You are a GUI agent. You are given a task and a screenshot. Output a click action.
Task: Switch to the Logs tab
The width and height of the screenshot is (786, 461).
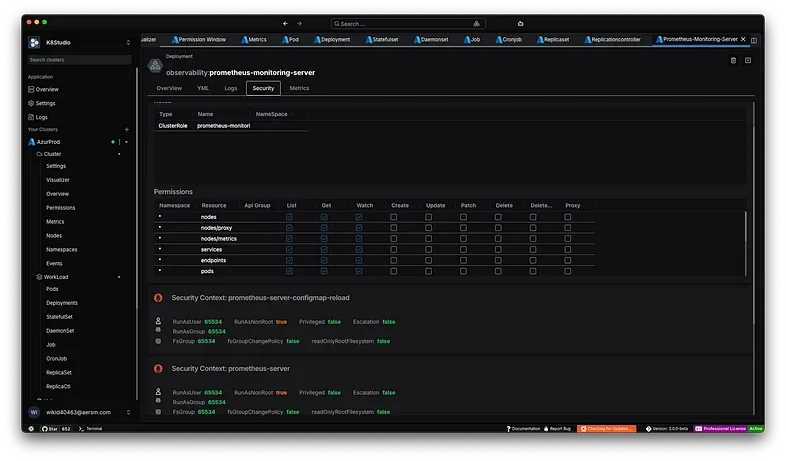click(x=231, y=88)
